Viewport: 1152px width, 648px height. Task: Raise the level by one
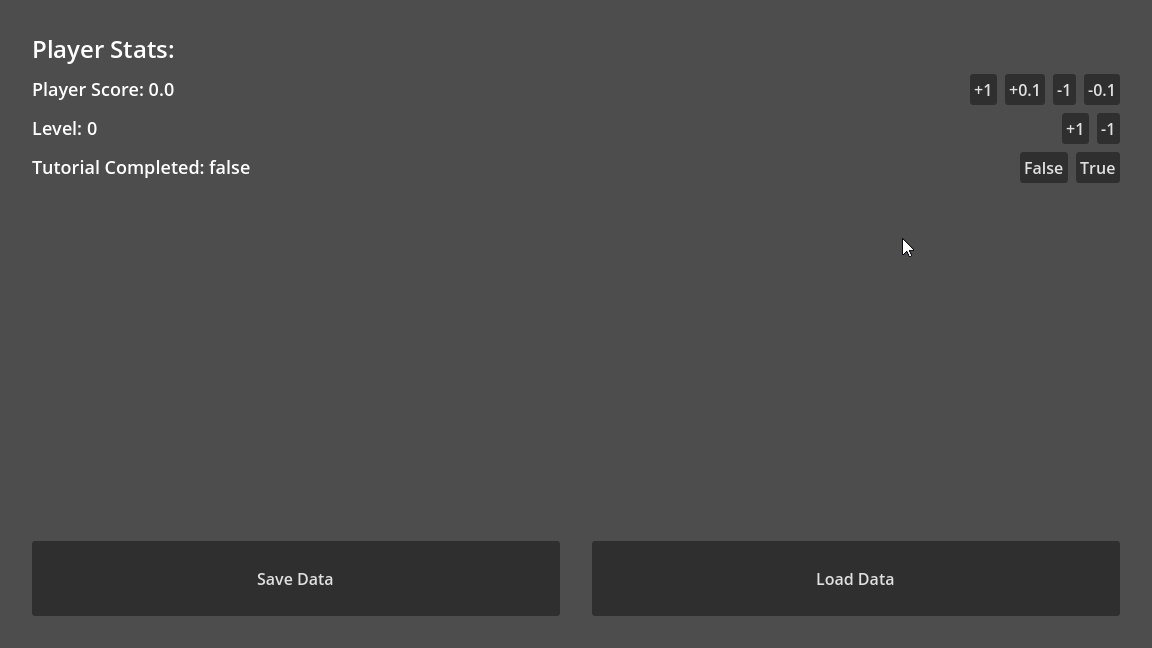point(1075,129)
